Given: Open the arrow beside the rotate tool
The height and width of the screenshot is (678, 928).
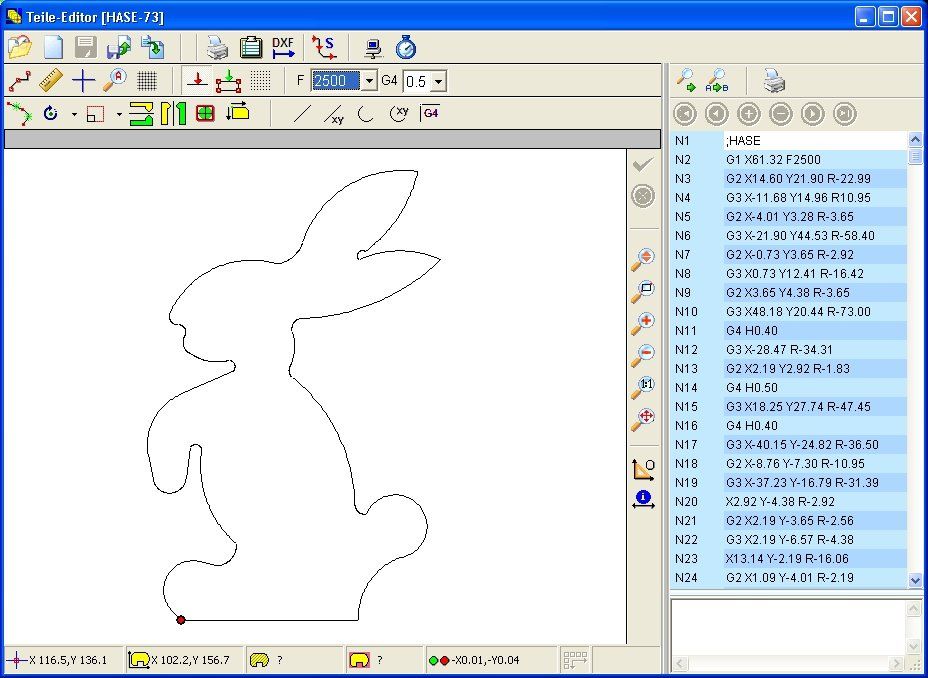Looking at the screenshot, I should tap(73, 114).
